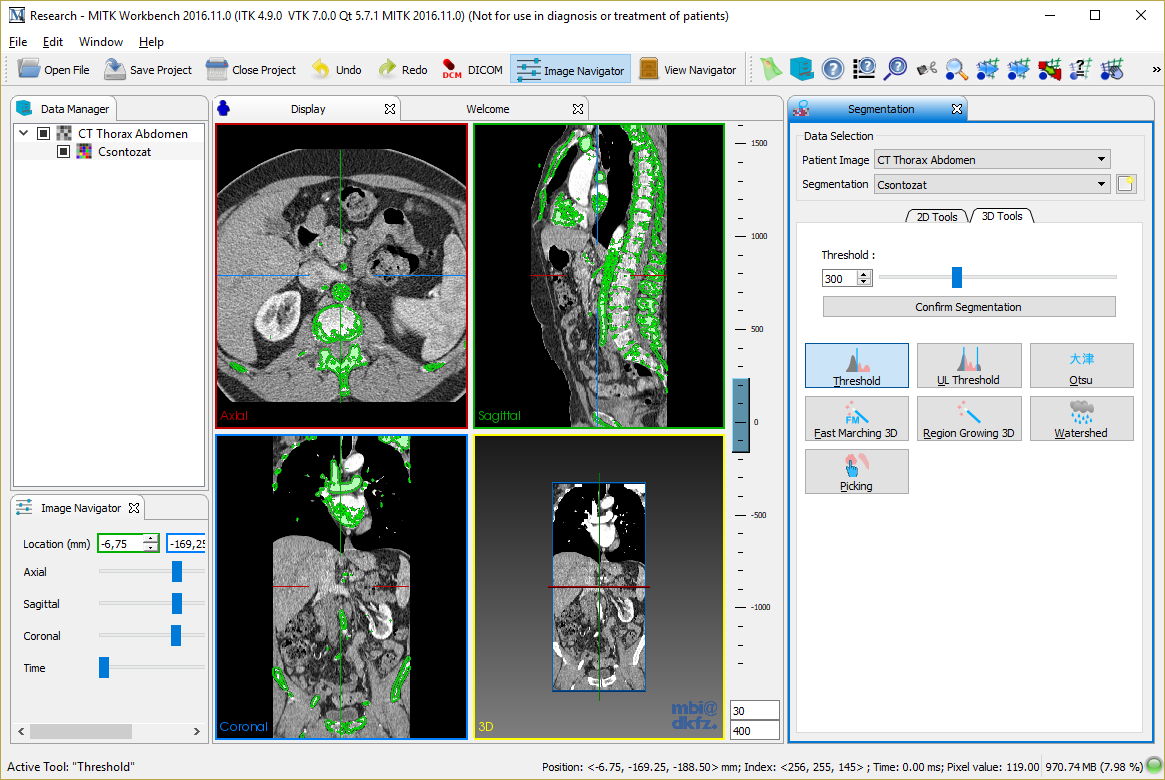Click the scissors icon in the toolbar
The image size is (1165, 780).
click(x=927, y=69)
